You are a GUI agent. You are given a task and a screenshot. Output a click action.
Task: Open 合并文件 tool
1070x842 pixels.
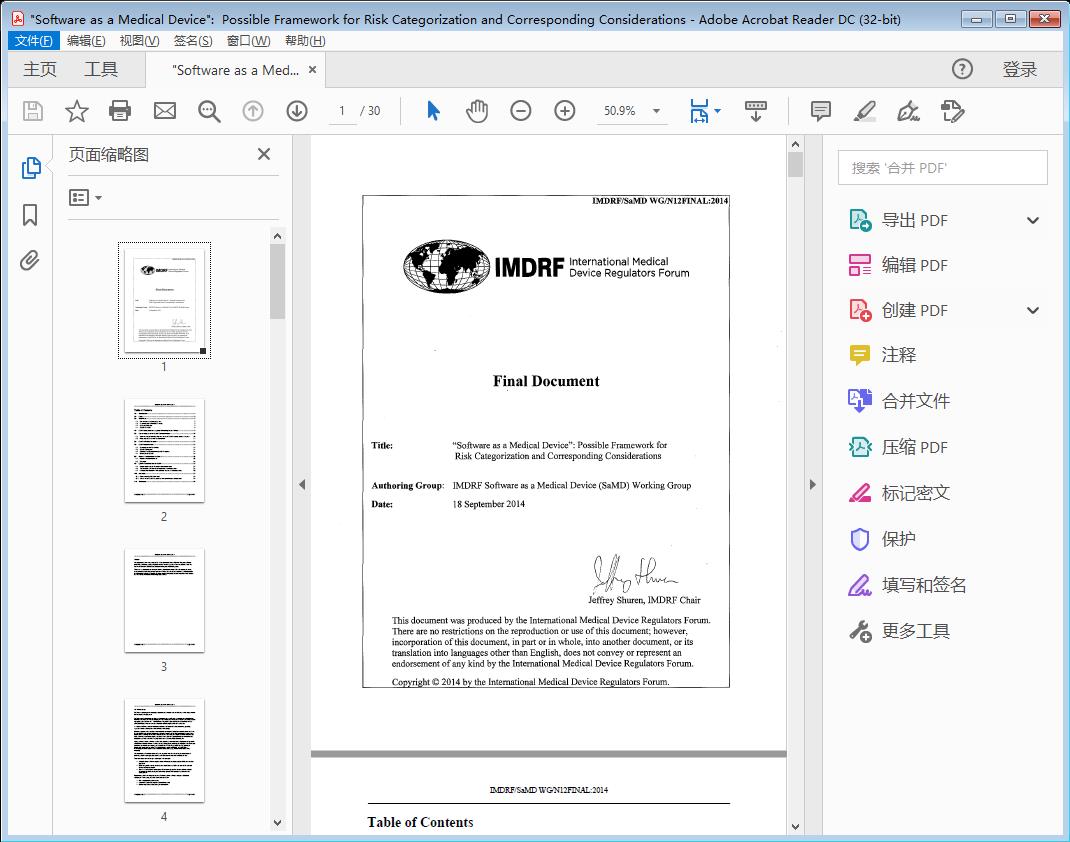(899, 401)
